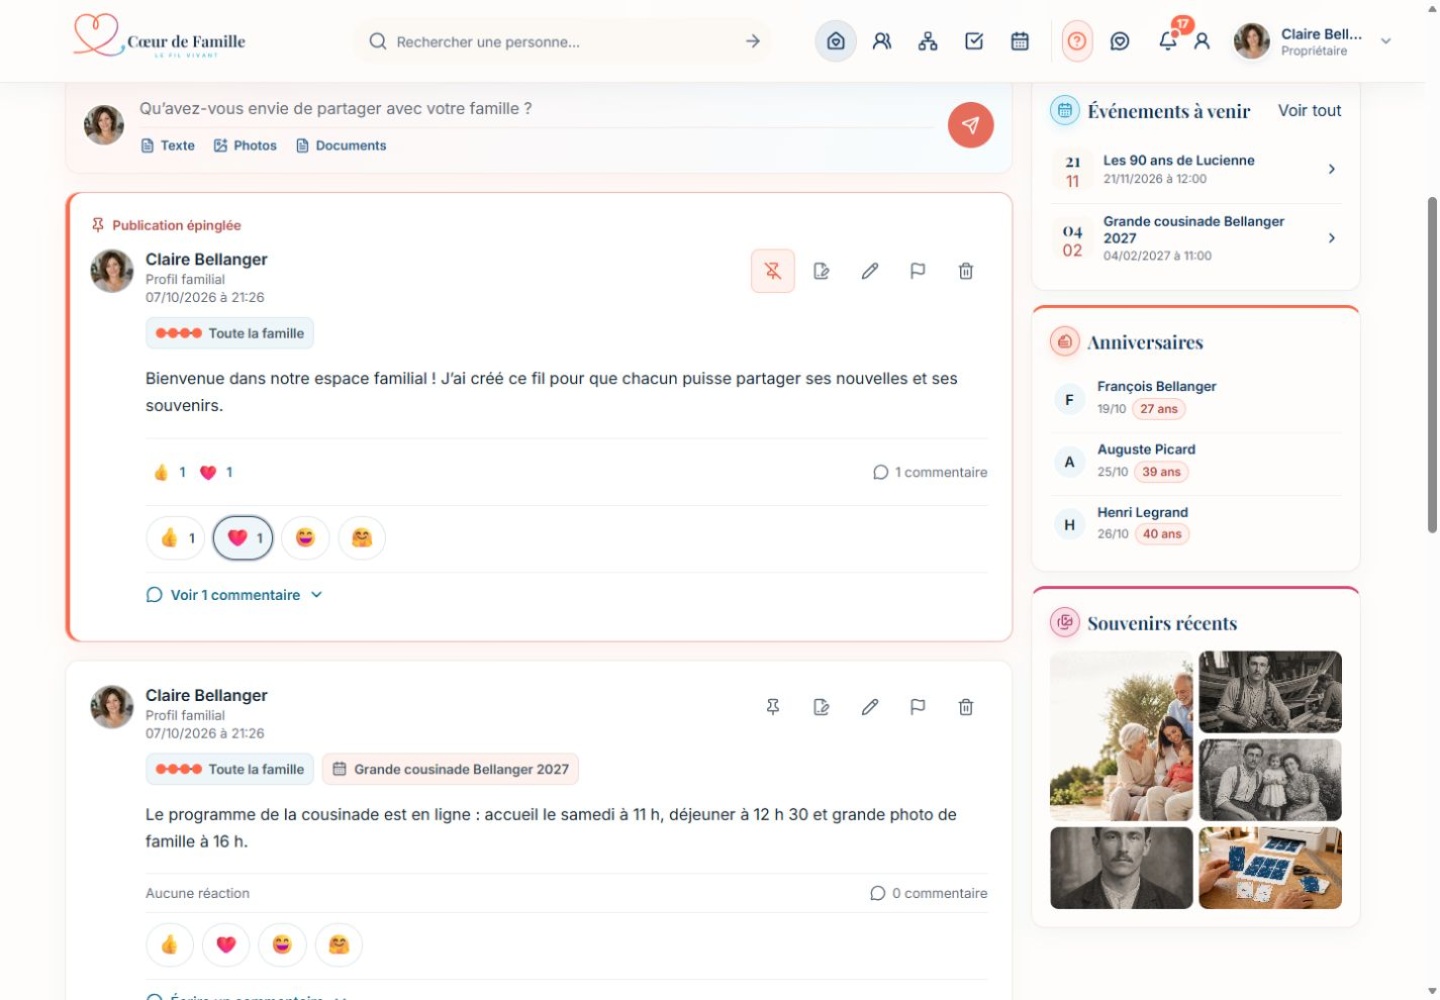The image size is (1440, 1000).
Task: Open the family tree icon in navbar
Action: tap(928, 42)
